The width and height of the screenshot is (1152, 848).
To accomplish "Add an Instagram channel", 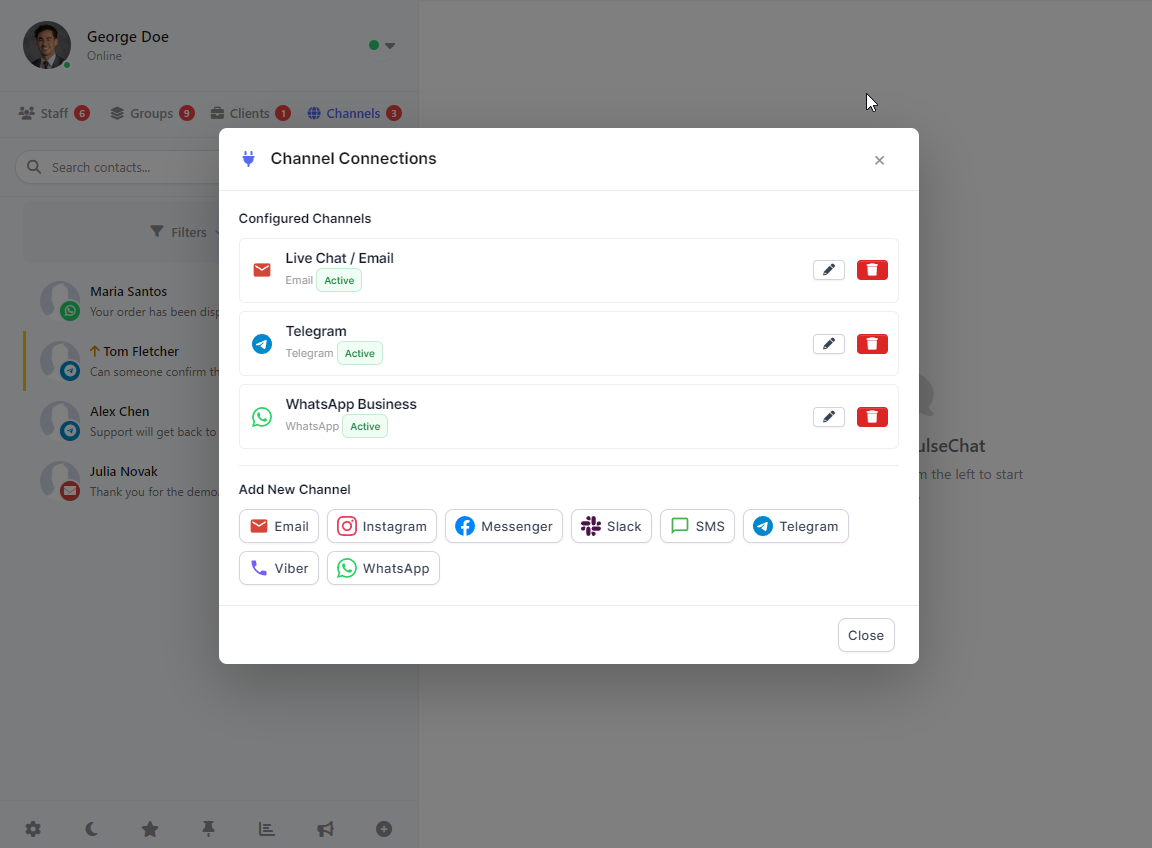I will [381, 526].
